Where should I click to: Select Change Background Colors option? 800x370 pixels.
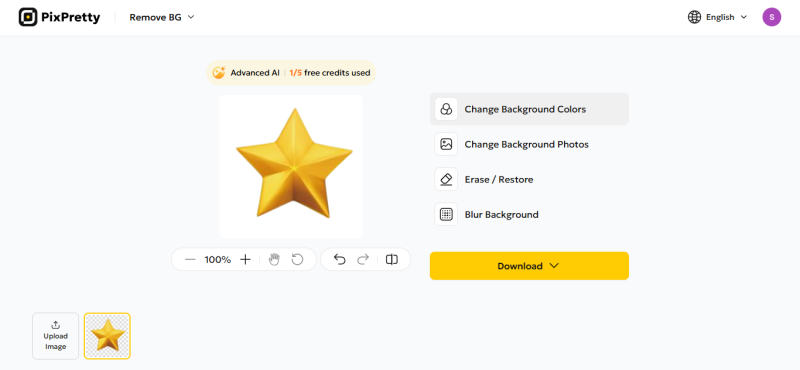529,109
